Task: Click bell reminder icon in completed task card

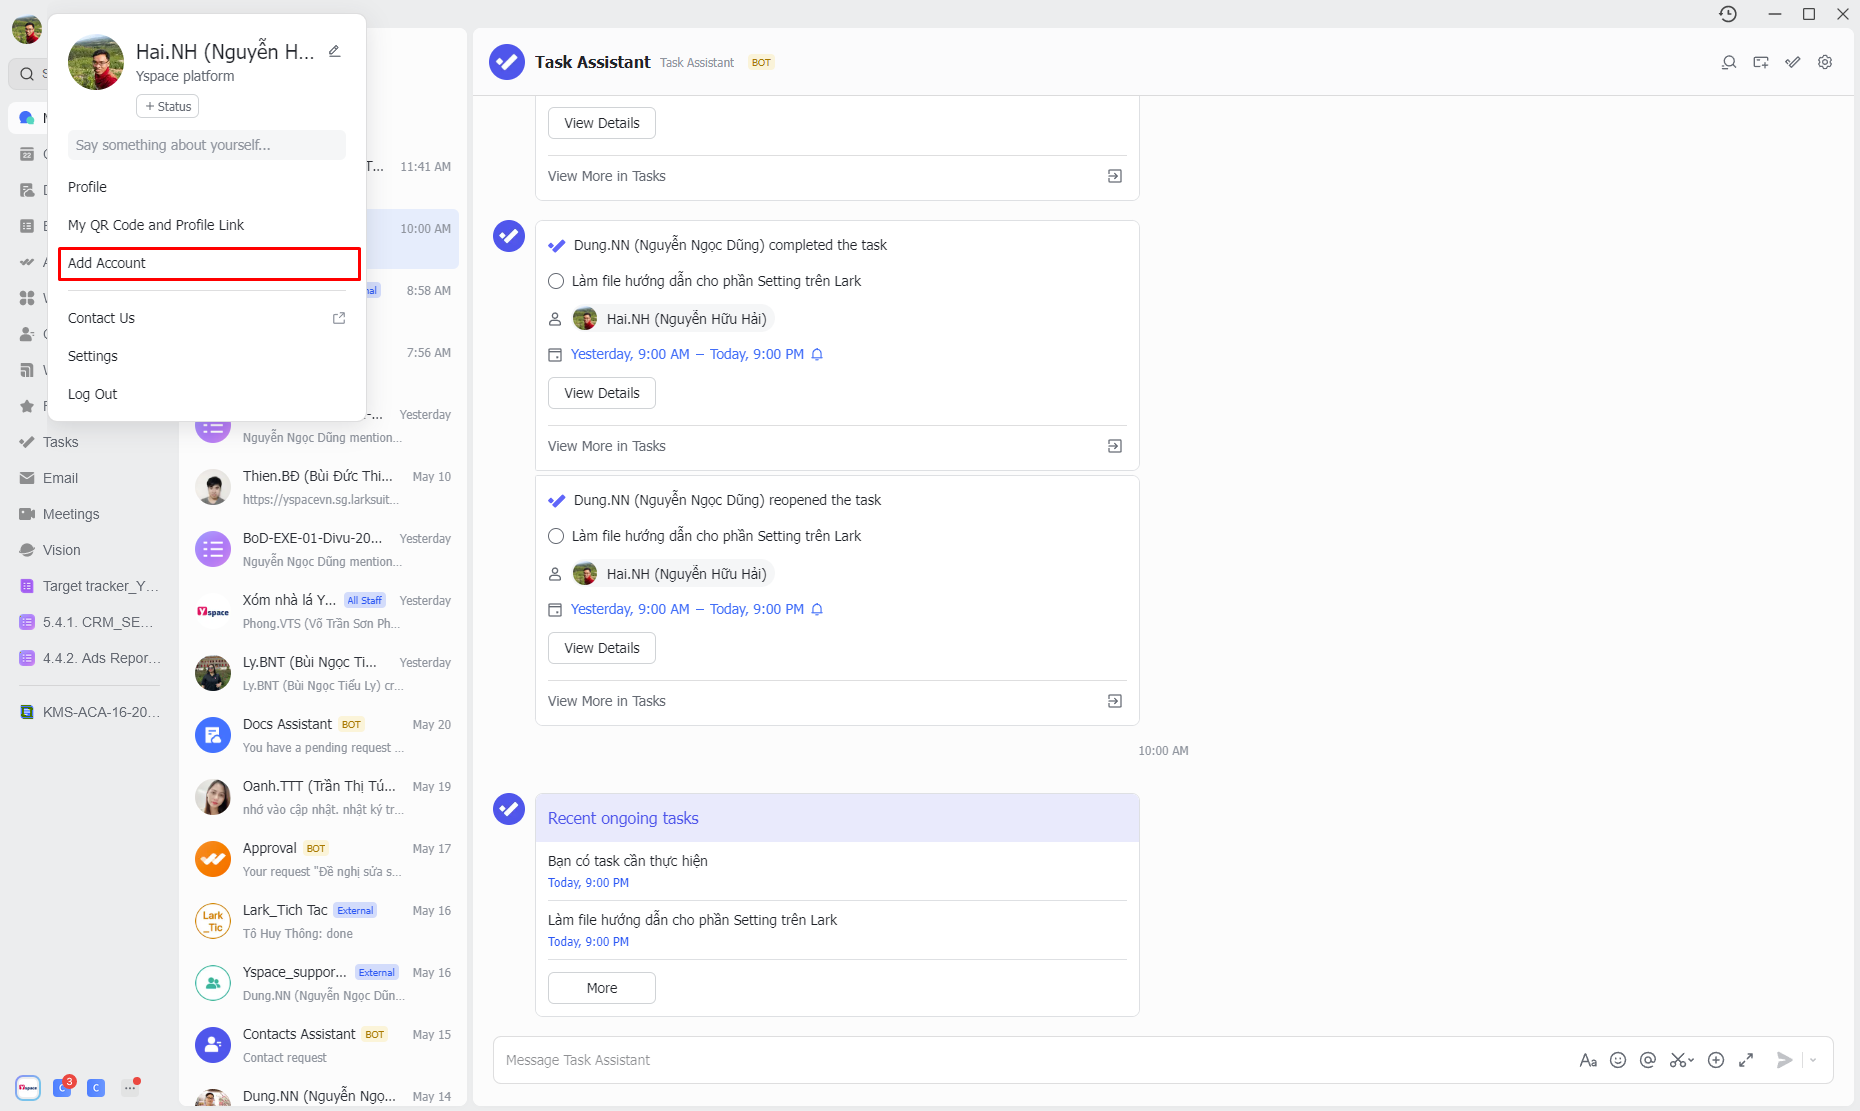Action: coord(817,354)
